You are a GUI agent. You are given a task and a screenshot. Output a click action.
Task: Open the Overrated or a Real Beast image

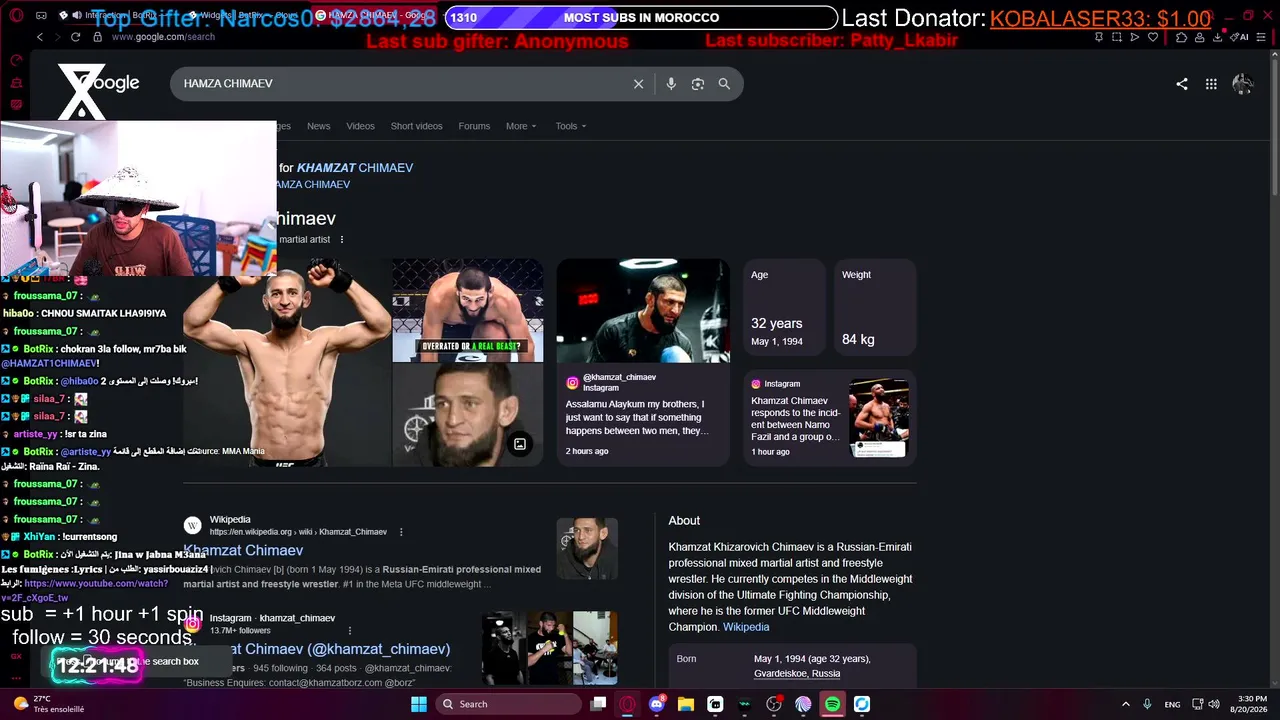[x=467, y=310]
